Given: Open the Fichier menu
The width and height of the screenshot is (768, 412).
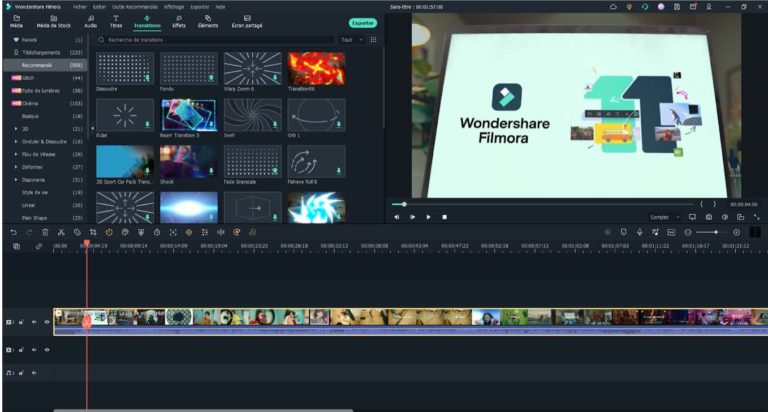Looking at the screenshot, I should (80, 5).
